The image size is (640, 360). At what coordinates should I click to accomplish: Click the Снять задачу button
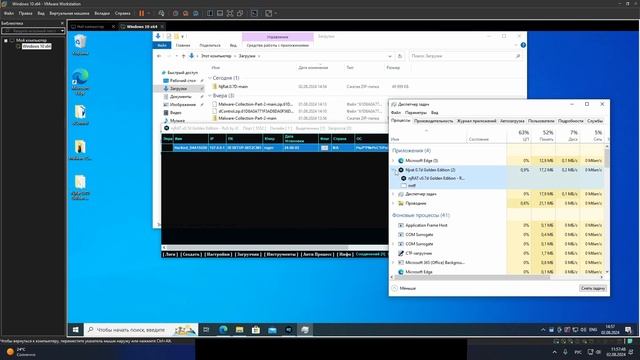pos(593,288)
